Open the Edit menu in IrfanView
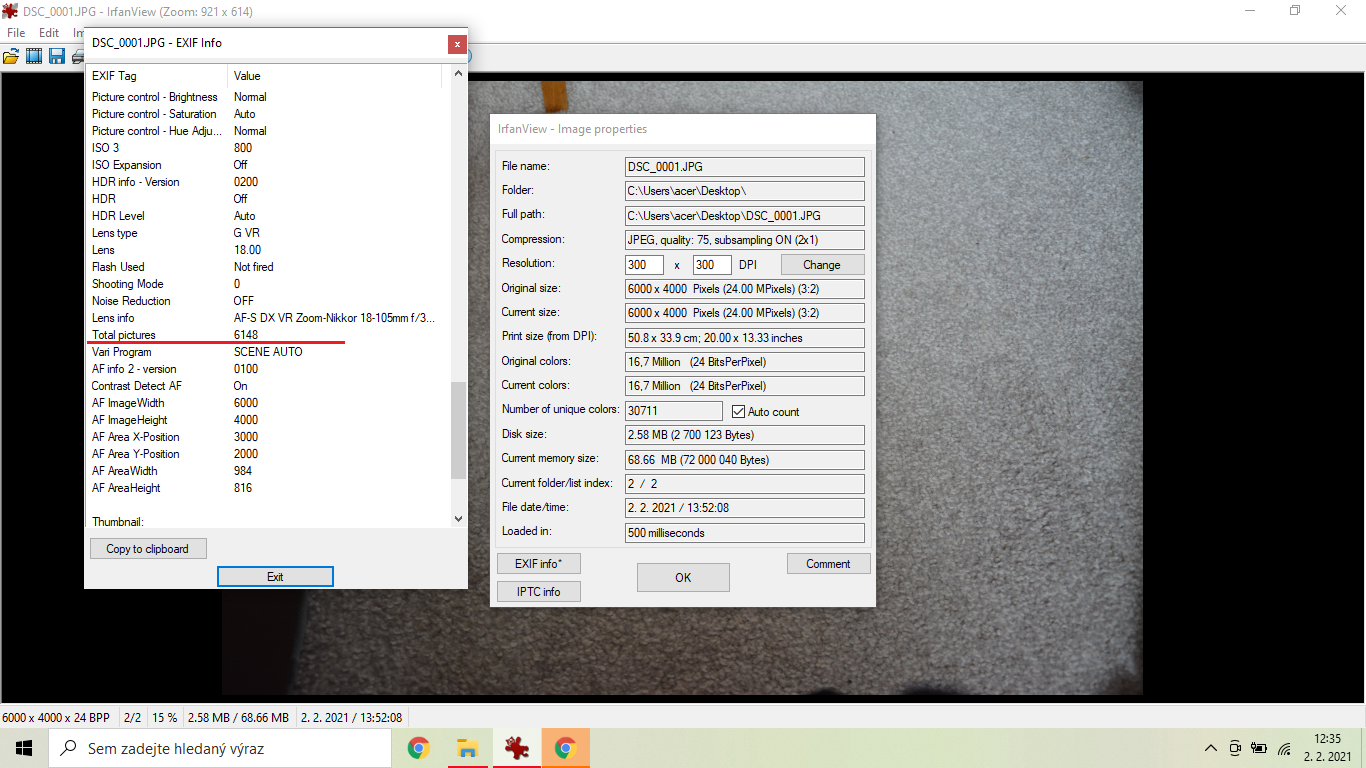 (49, 33)
